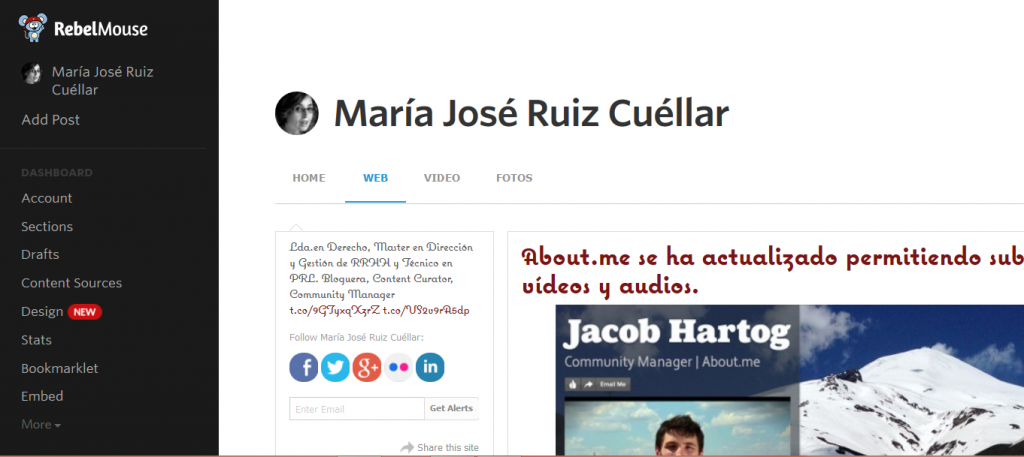Click the RebelMouse logo icon
The height and width of the screenshot is (457, 1024).
point(33,28)
